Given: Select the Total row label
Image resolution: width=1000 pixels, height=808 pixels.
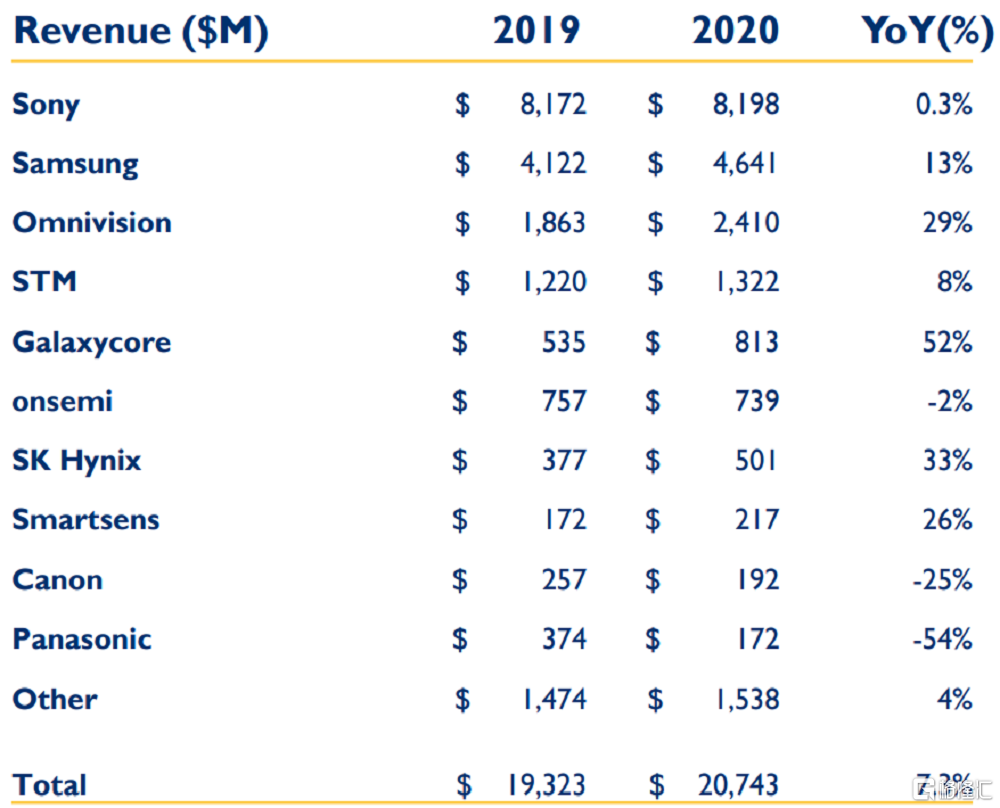Looking at the screenshot, I should coord(50,785).
